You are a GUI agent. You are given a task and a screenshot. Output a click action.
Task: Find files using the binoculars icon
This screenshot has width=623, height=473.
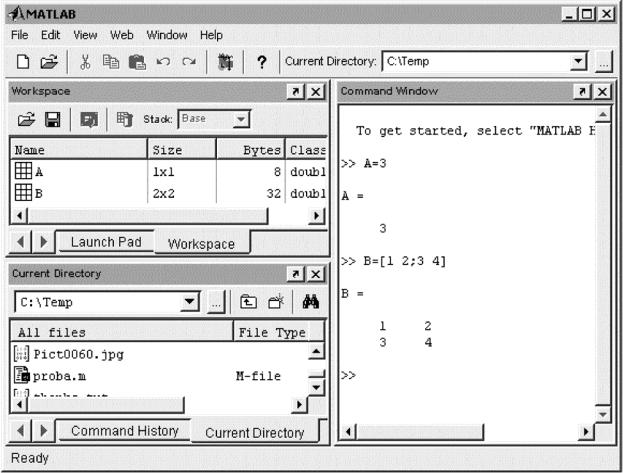(x=310, y=302)
